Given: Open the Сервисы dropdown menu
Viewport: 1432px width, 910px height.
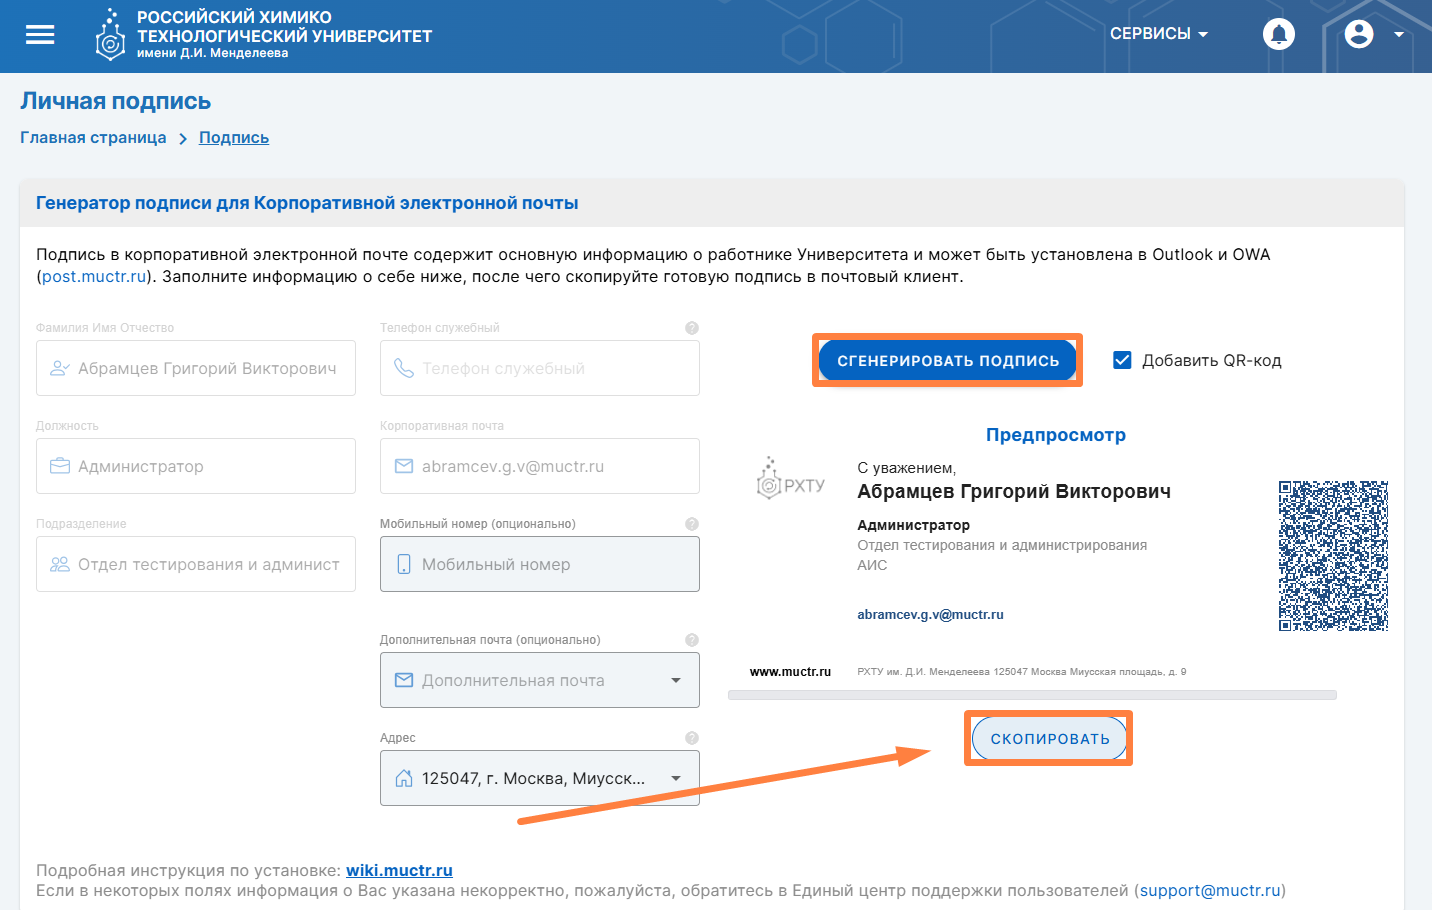Looking at the screenshot, I should pos(1159,34).
